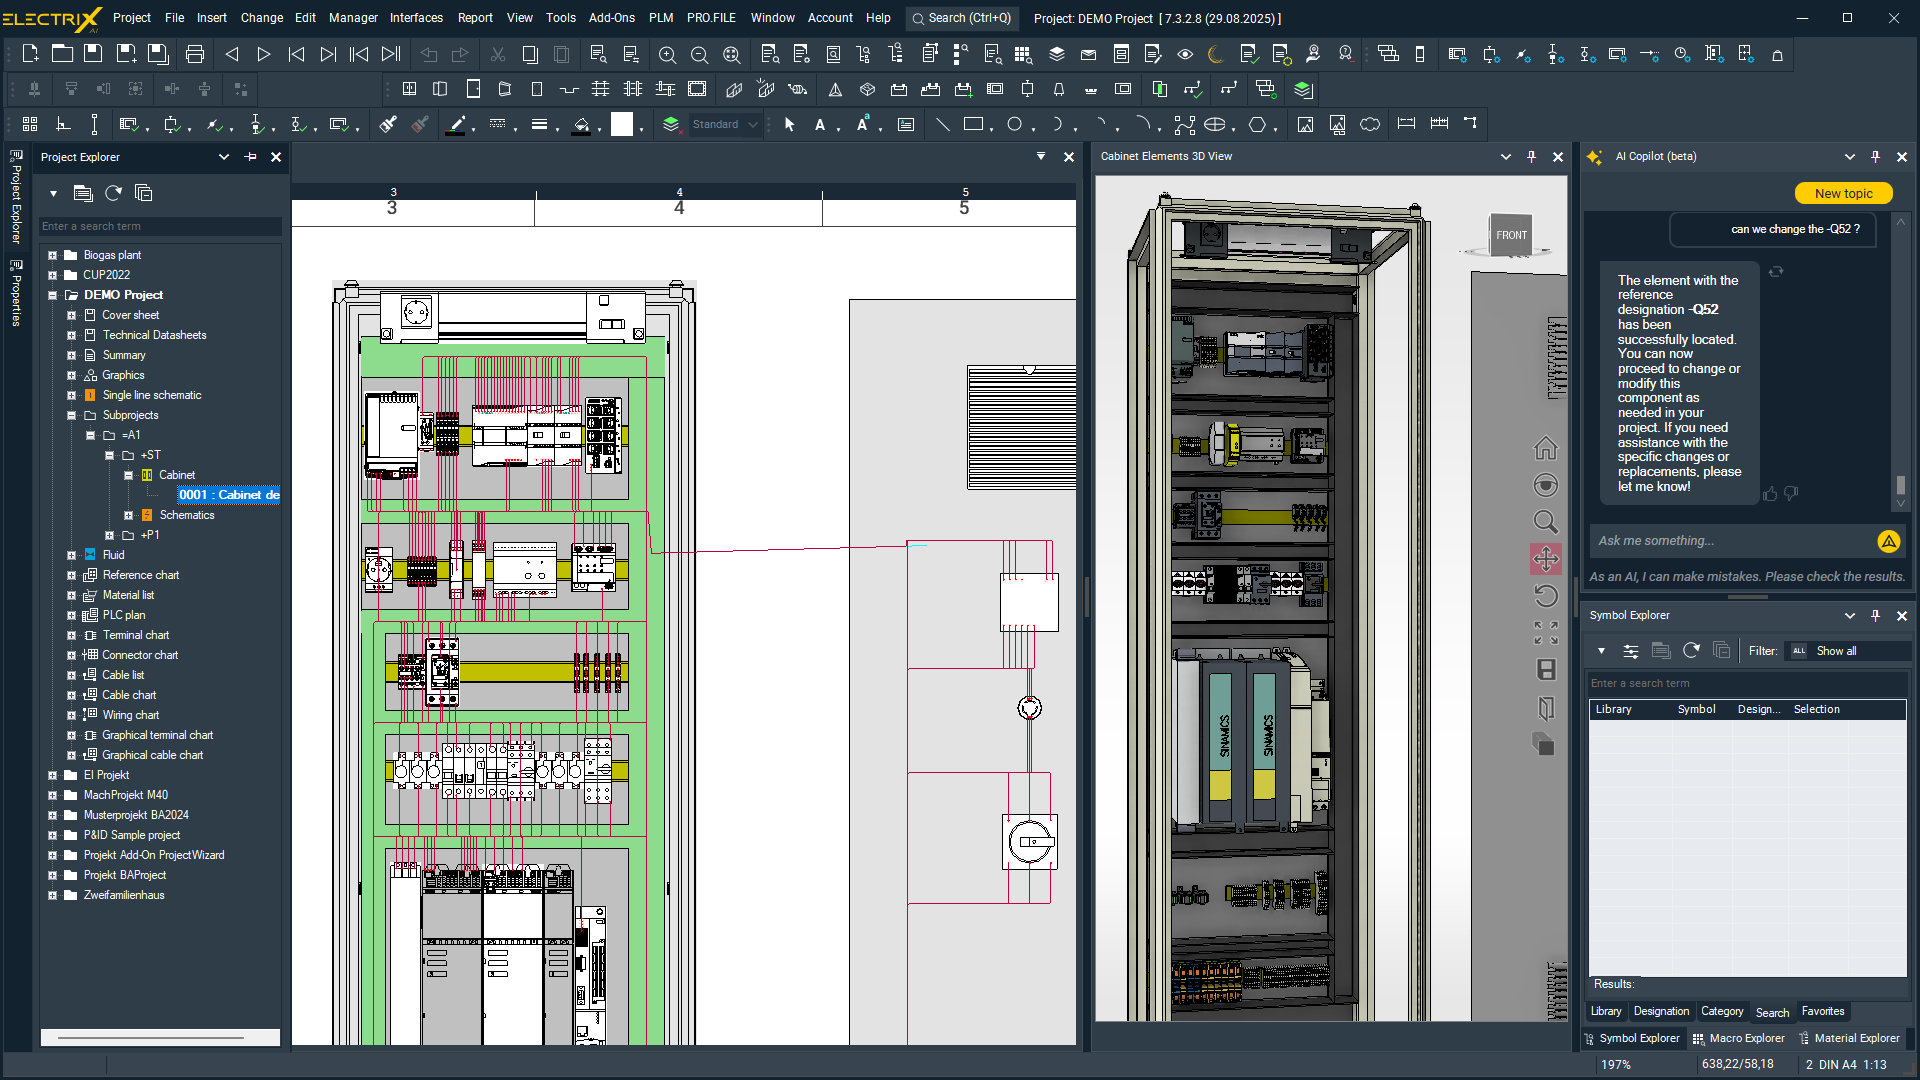The height and width of the screenshot is (1080, 1920).
Task: Click the Zoom in magnifier icon
Action: point(667,55)
